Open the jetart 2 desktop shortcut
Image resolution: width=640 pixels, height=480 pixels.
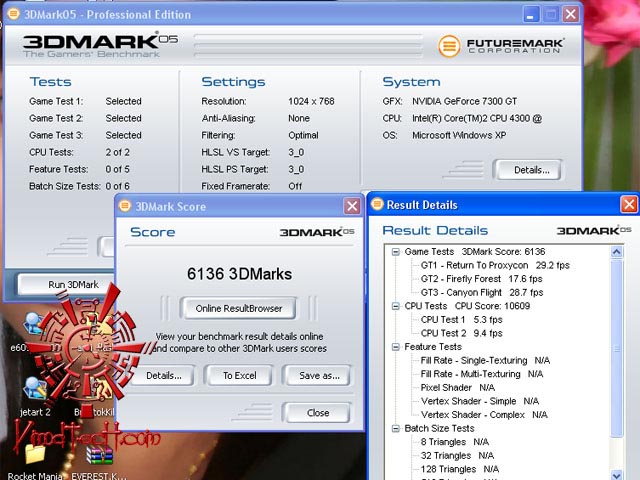pos(35,388)
